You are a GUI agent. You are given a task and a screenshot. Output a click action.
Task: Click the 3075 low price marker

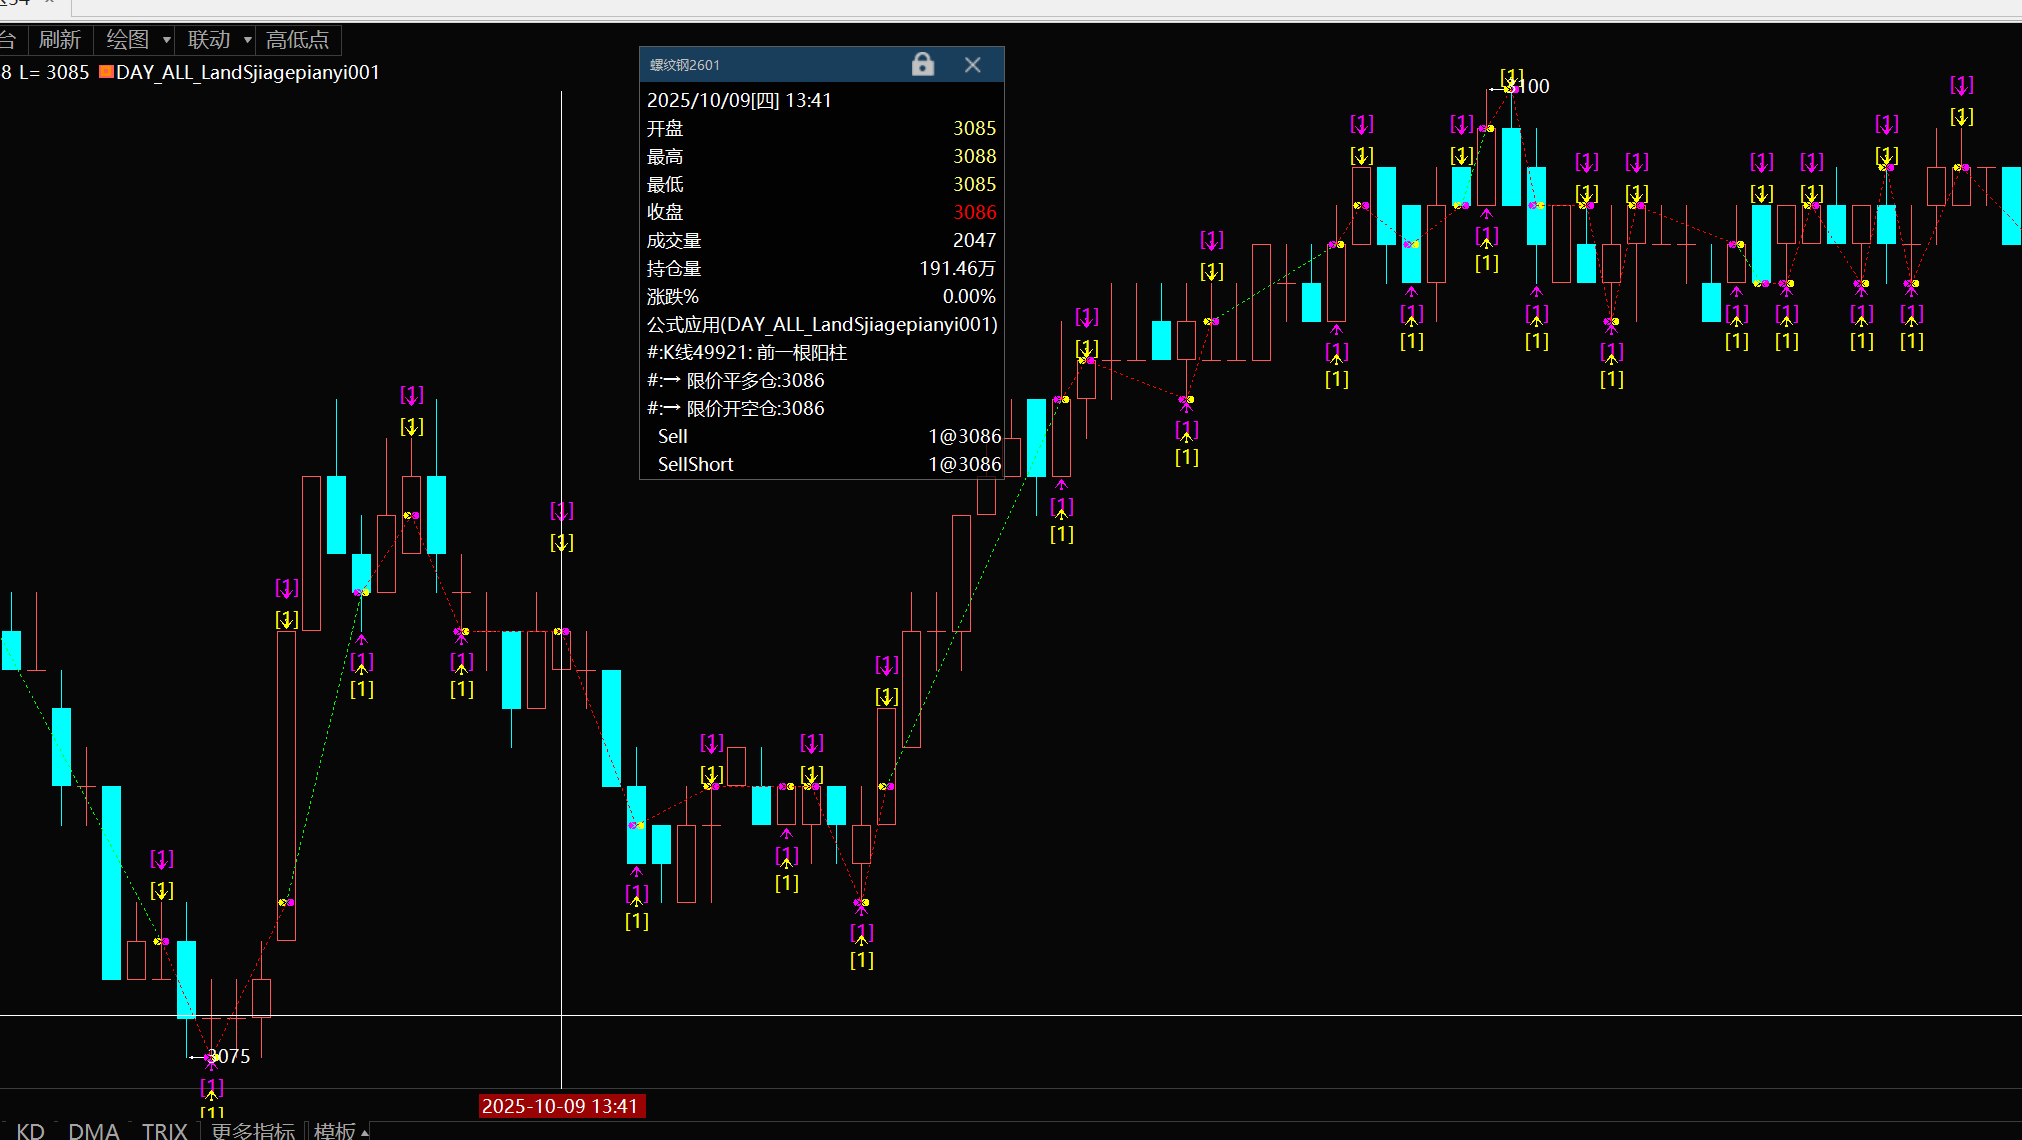229,1056
